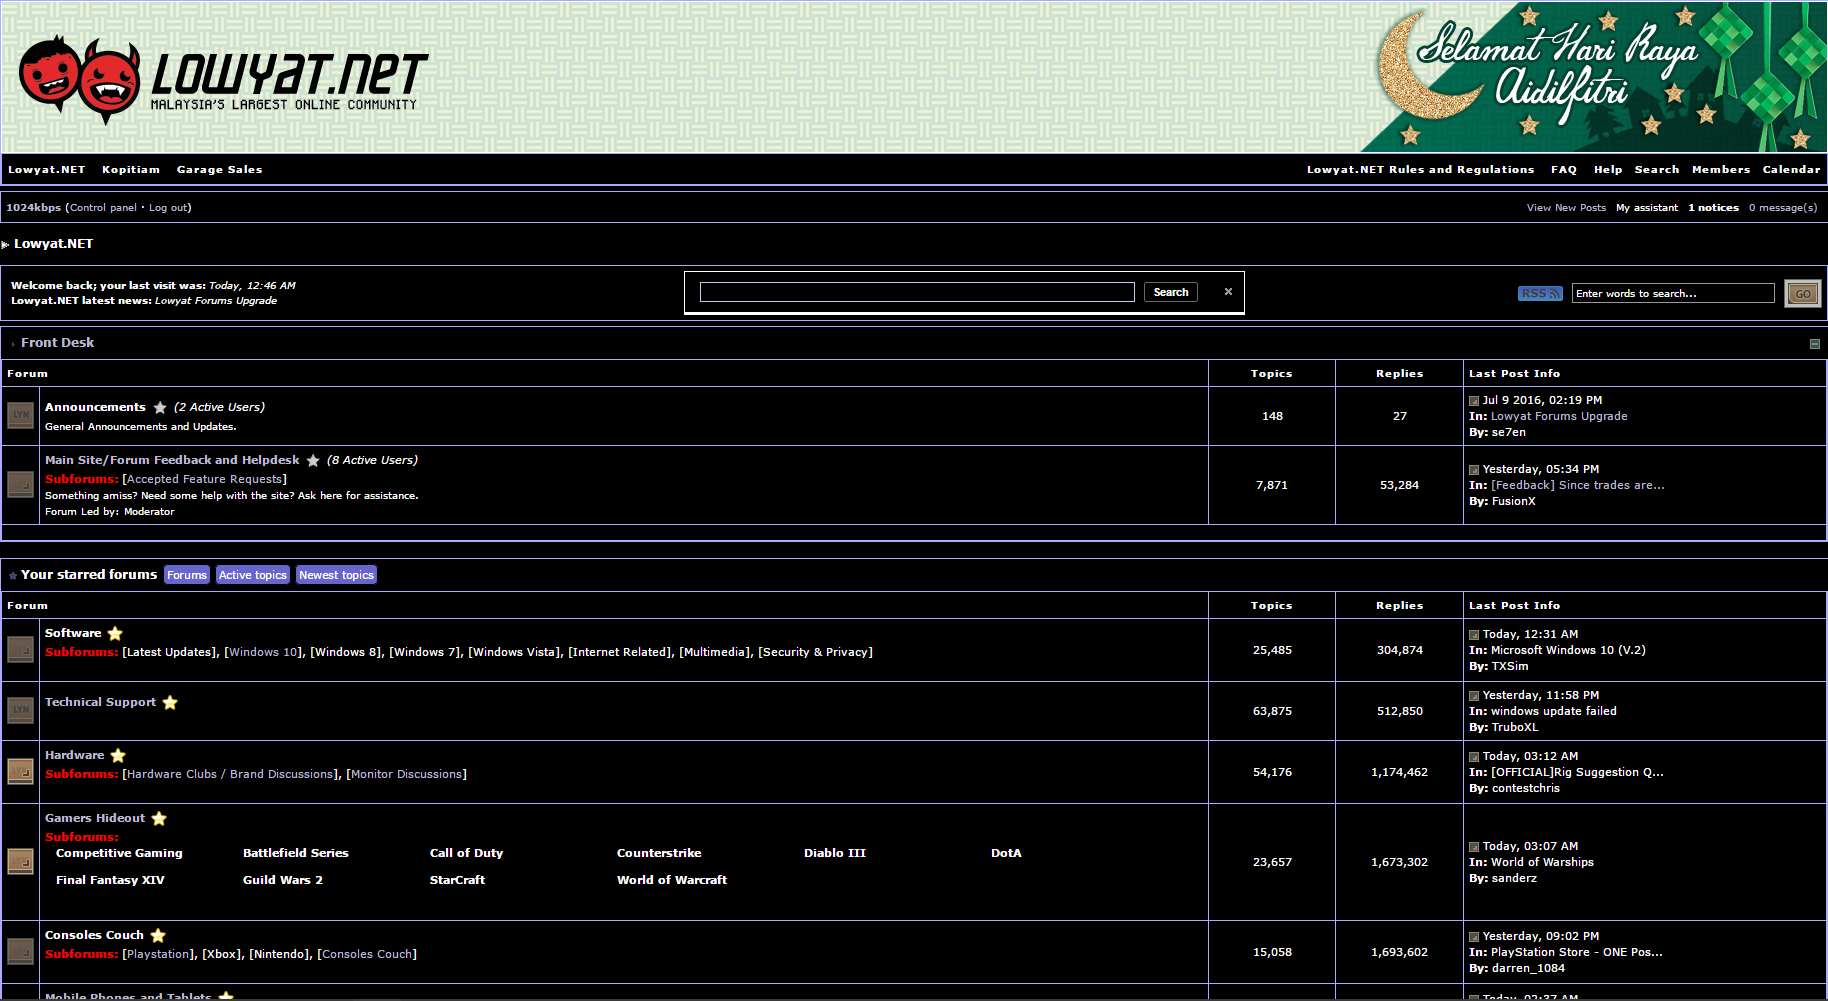This screenshot has height=1001, width=1828.
Task: Open the Lowyat.NET breadcrumb link
Action: coord(54,244)
